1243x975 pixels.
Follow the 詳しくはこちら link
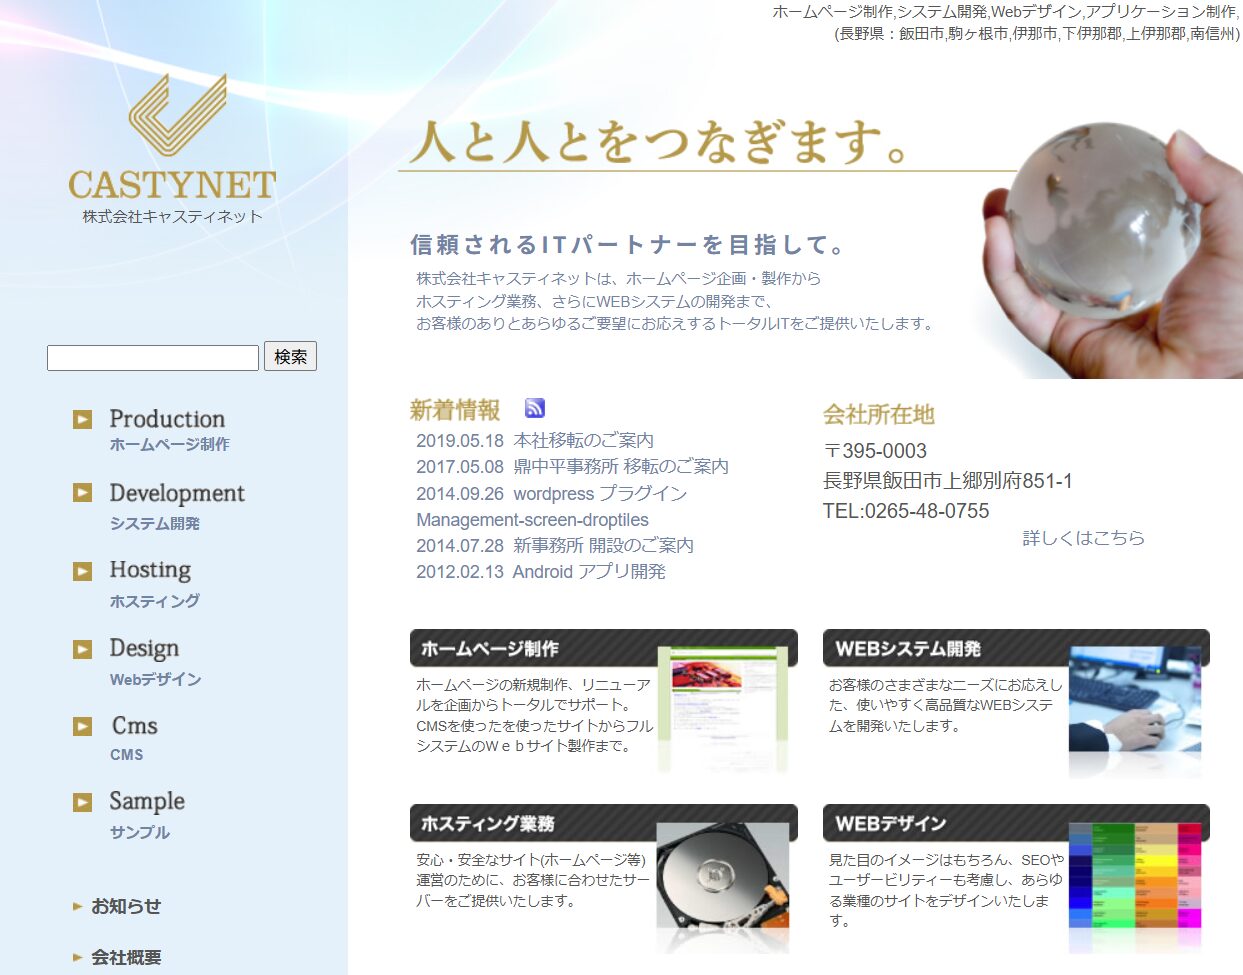pos(1083,538)
